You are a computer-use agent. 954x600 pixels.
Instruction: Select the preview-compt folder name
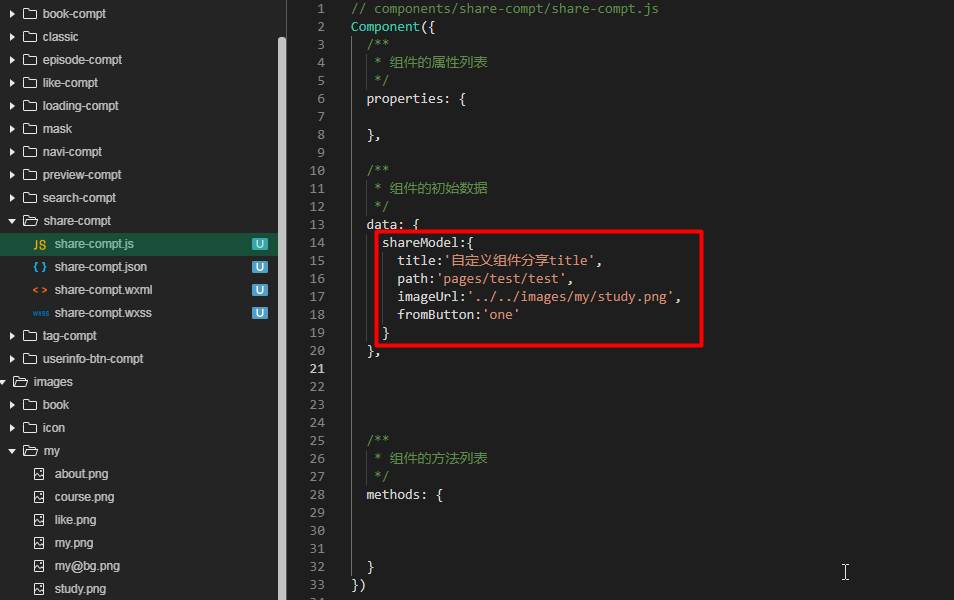coord(82,175)
